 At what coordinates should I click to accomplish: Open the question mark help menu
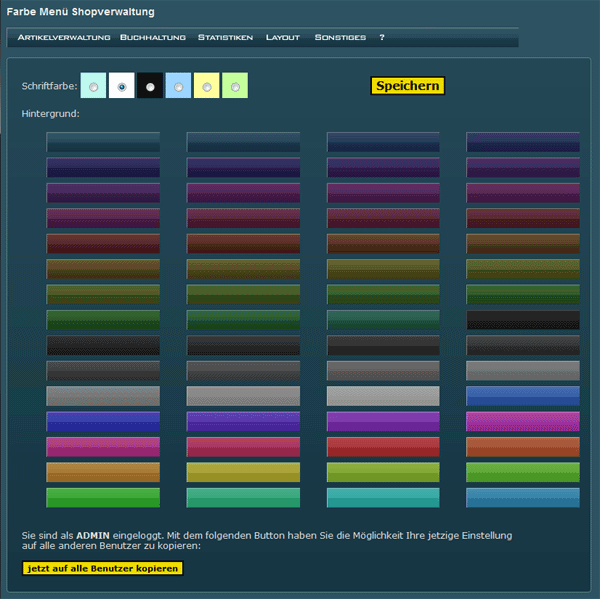(382, 38)
